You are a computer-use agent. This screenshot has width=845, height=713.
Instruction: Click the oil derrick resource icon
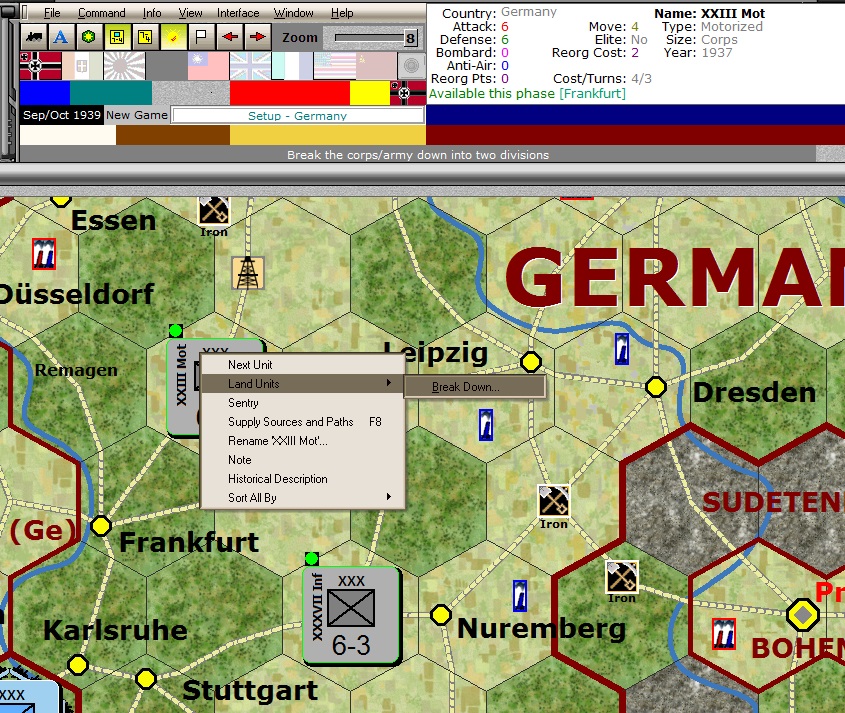click(248, 273)
